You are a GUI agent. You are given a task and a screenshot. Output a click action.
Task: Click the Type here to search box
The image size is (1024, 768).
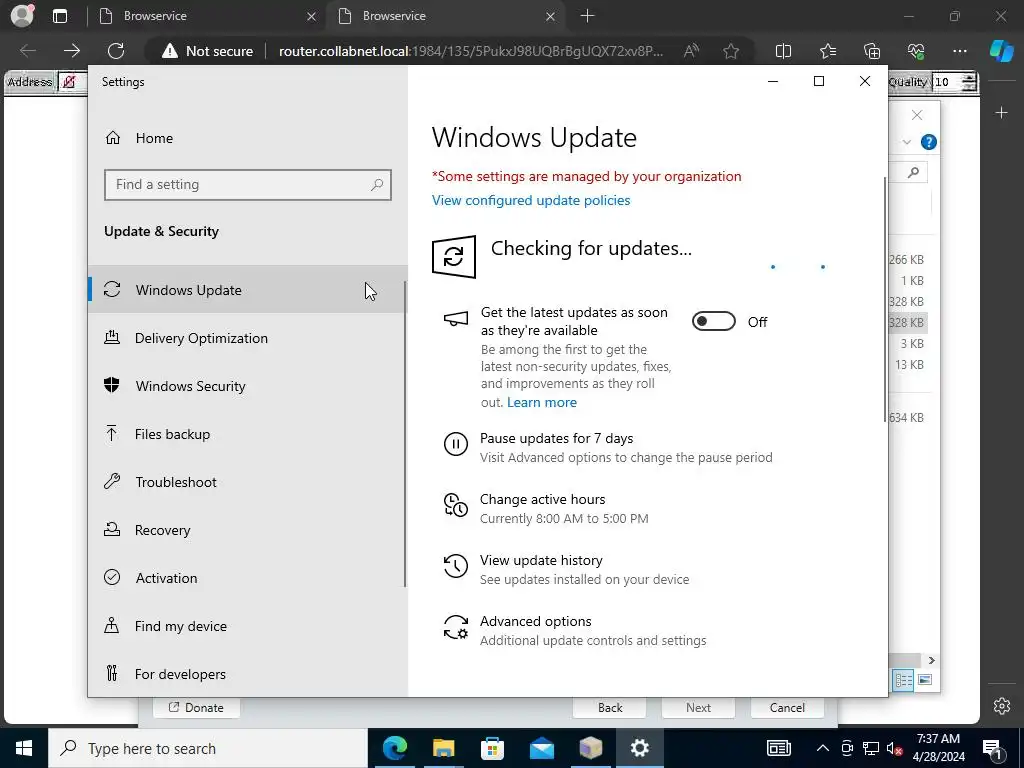(x=208, y=748)
